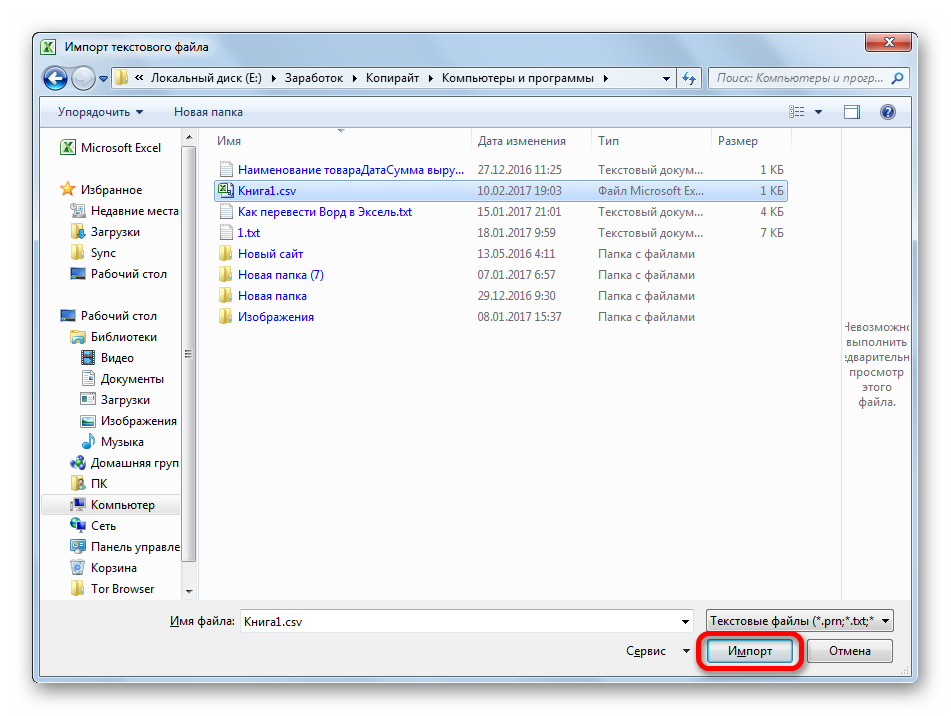951x716 pixels.
Task: Click the Back navigation arrow button
Action: point(56,78)
